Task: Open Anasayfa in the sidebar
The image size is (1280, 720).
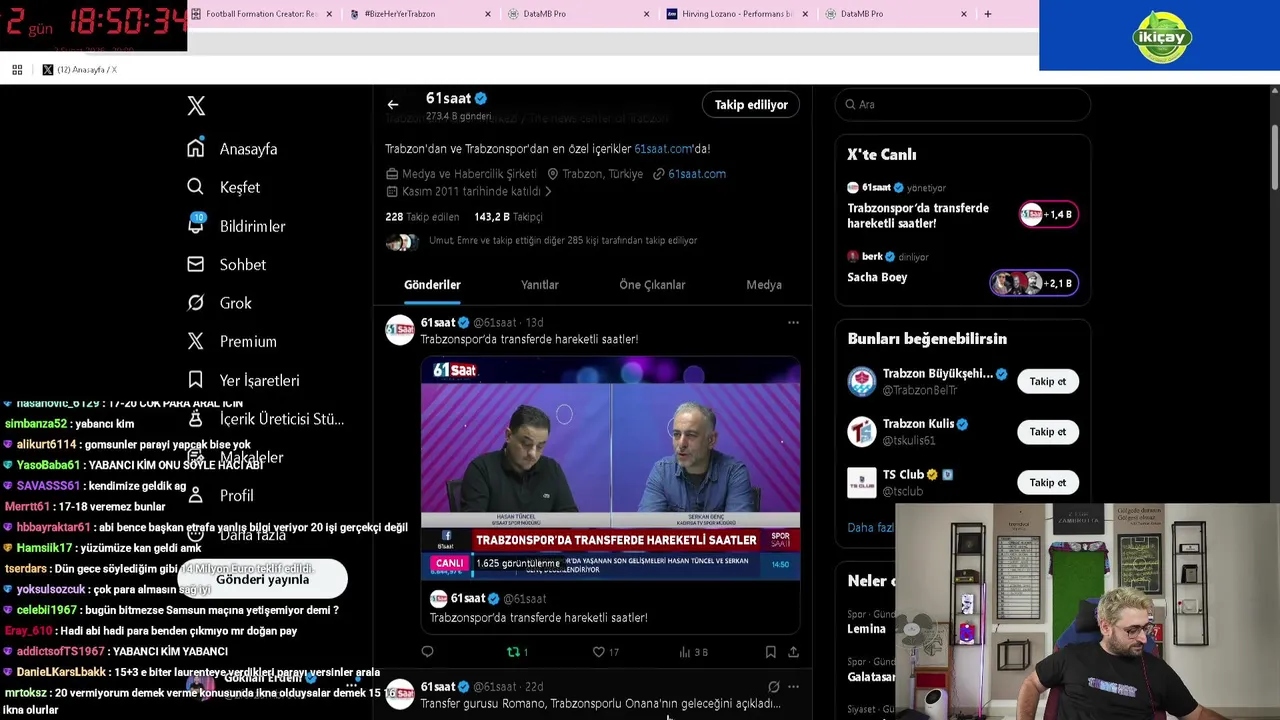Action: pos(232,149)
